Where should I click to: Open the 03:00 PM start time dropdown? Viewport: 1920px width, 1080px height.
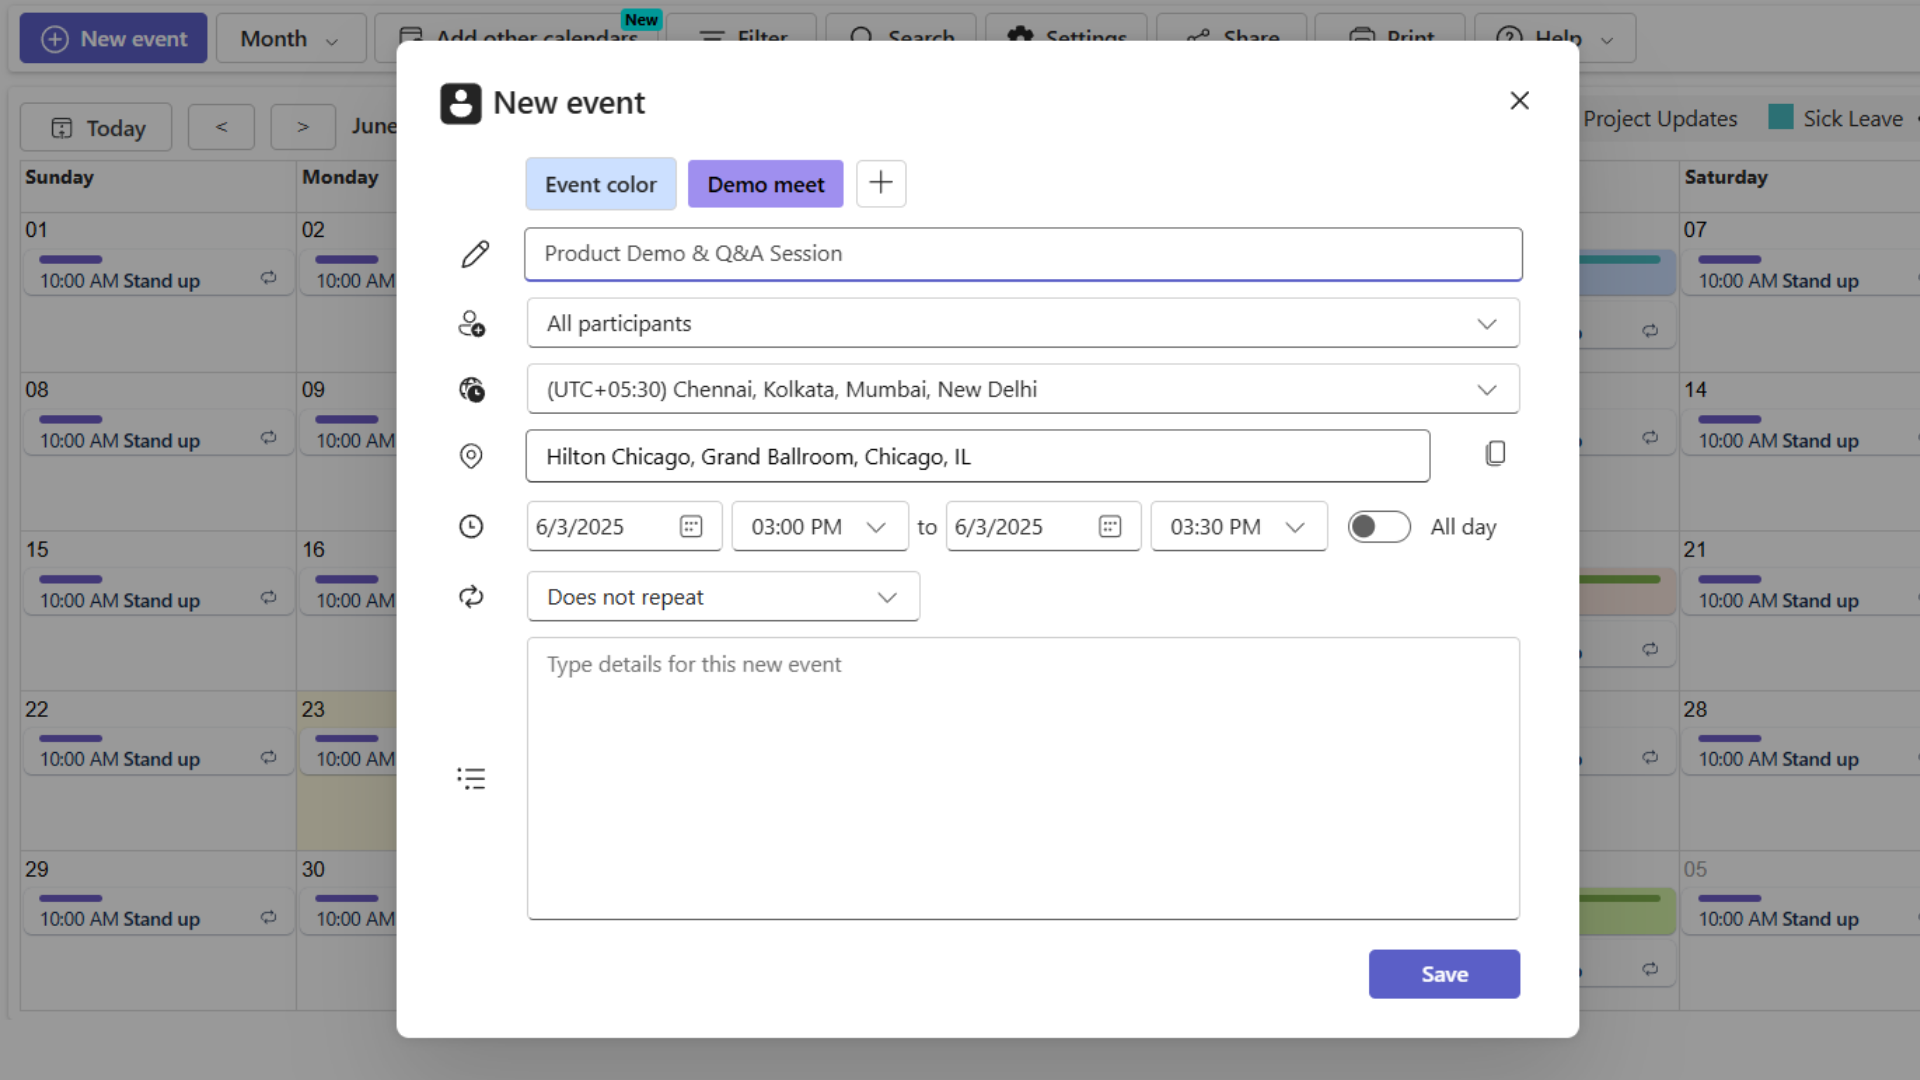pyautogui.click(x=820, y=526)
